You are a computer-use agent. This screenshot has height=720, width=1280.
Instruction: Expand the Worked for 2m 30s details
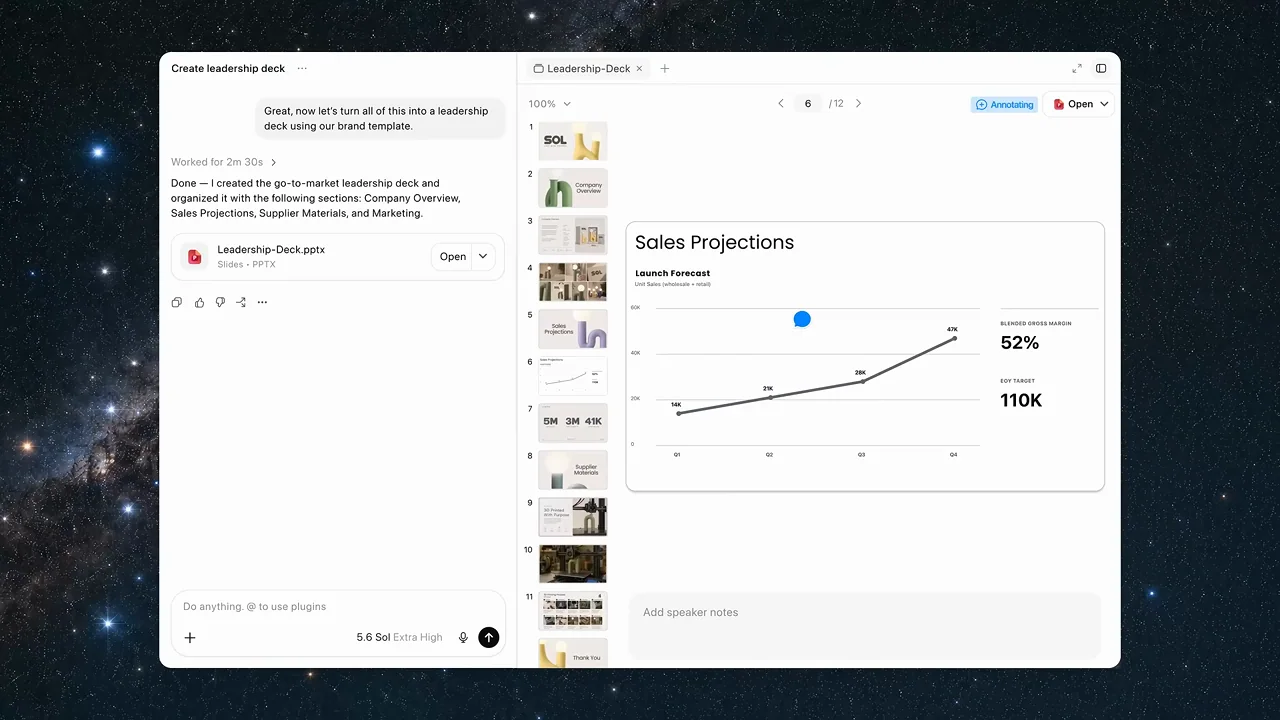coord(224,162)
